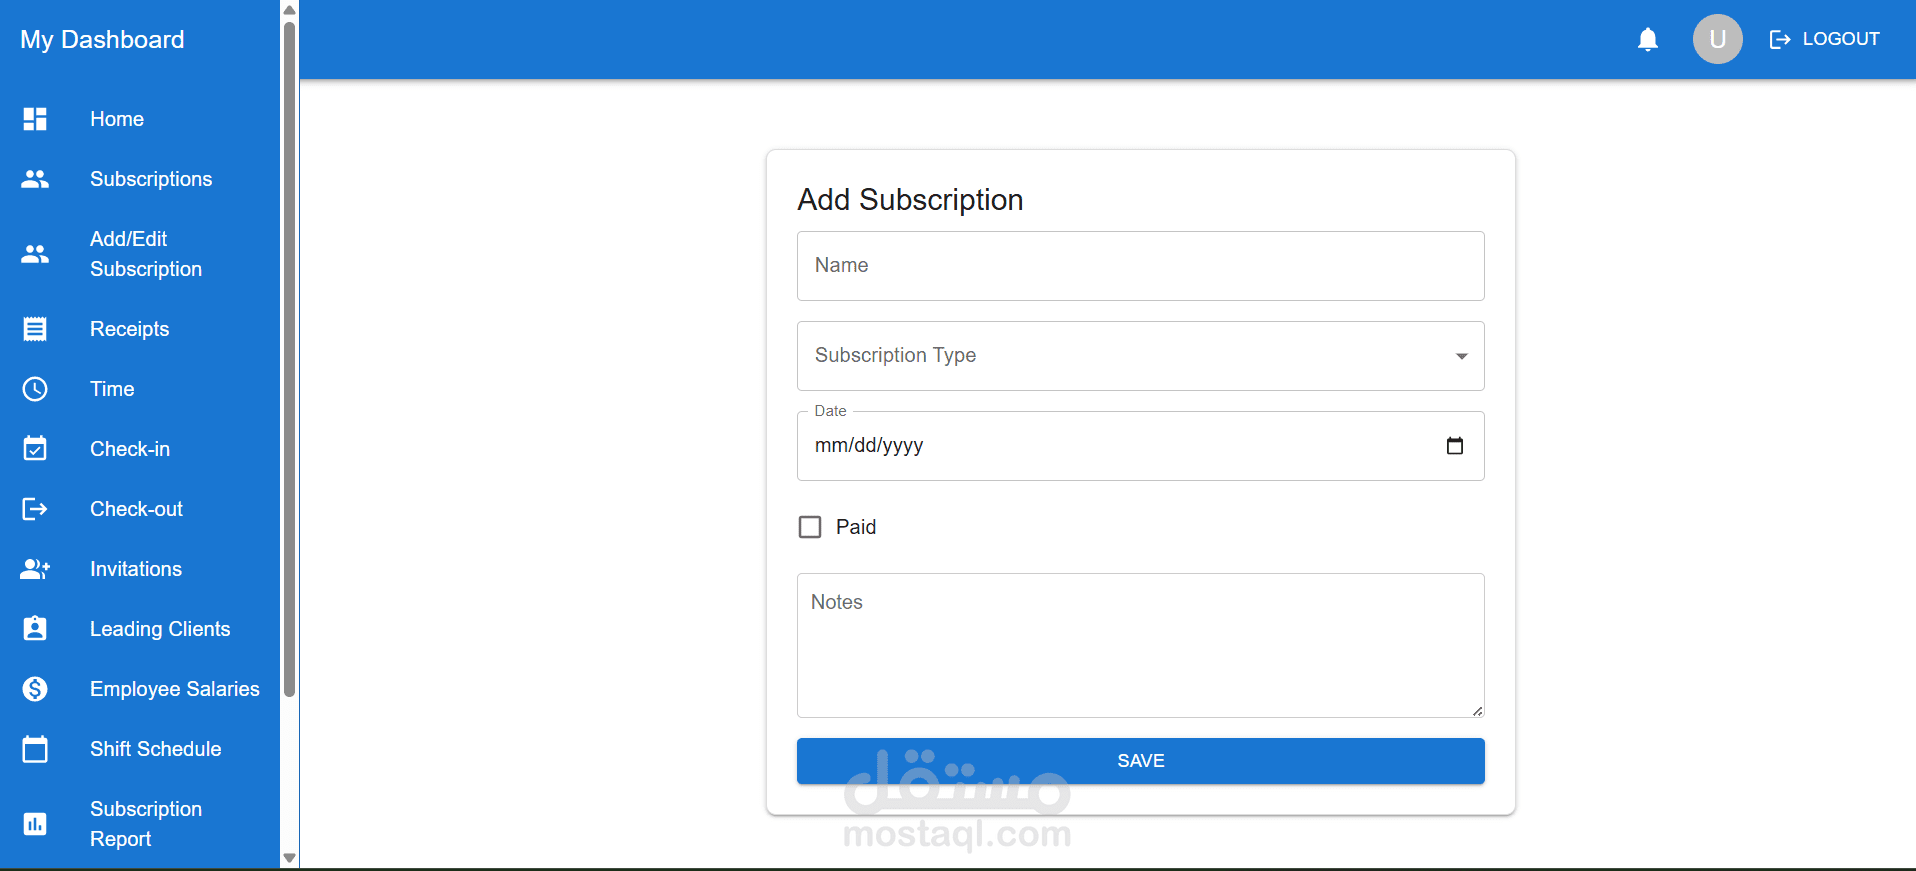Click the Subscriptions people icon

pyautogui.click(x=35, y=179)
